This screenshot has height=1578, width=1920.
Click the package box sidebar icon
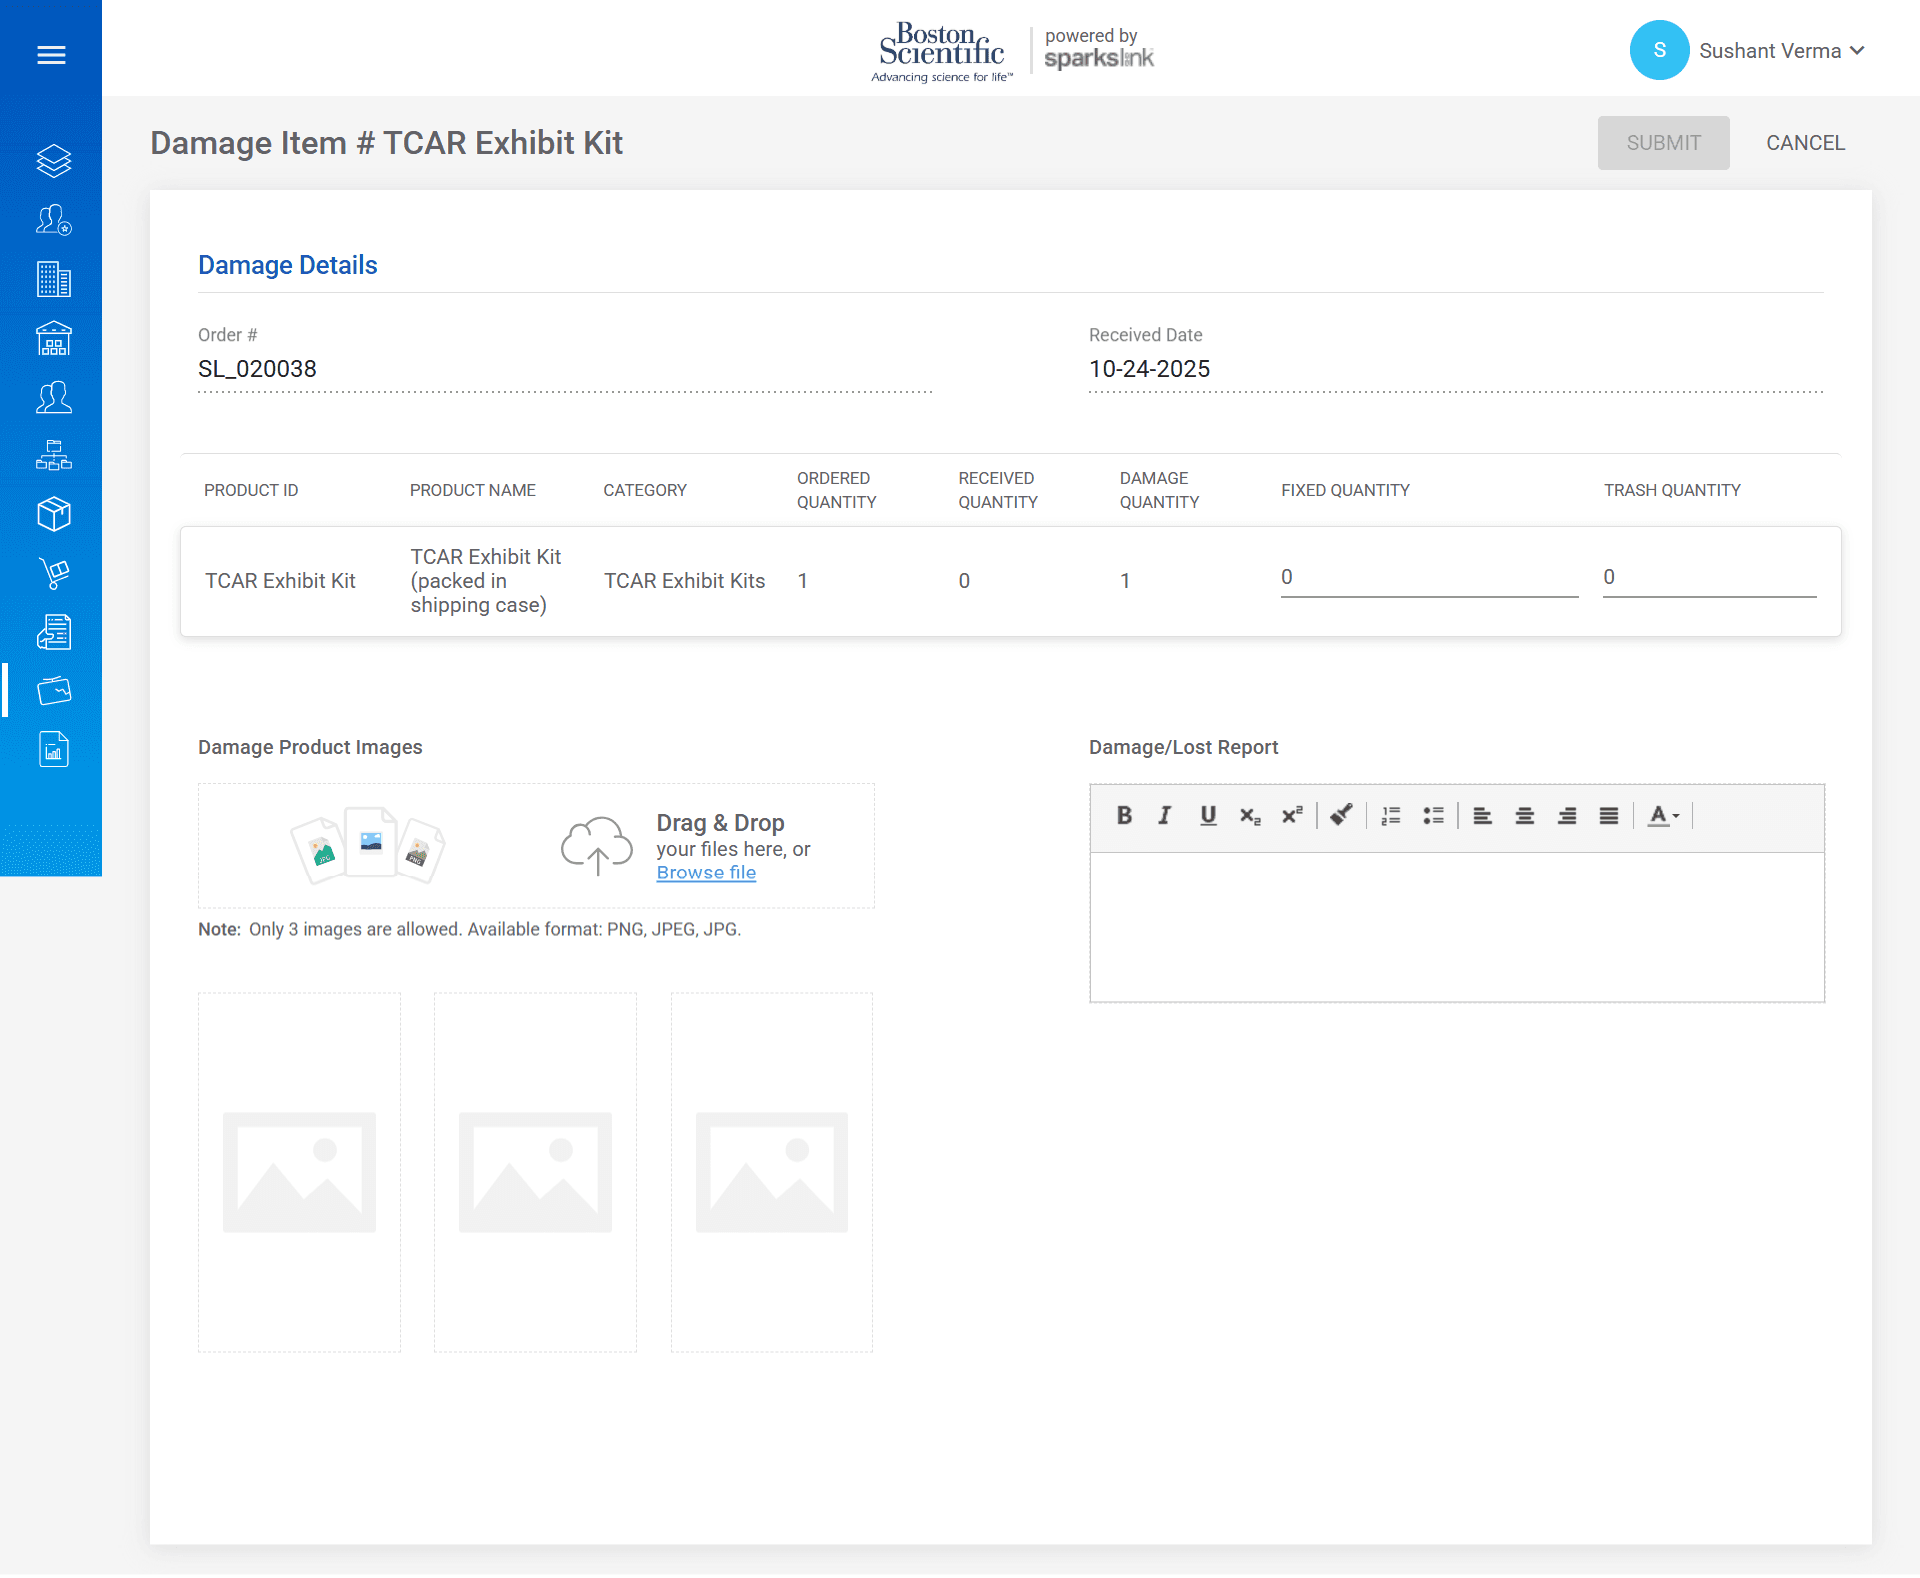[x=53, y=514]
